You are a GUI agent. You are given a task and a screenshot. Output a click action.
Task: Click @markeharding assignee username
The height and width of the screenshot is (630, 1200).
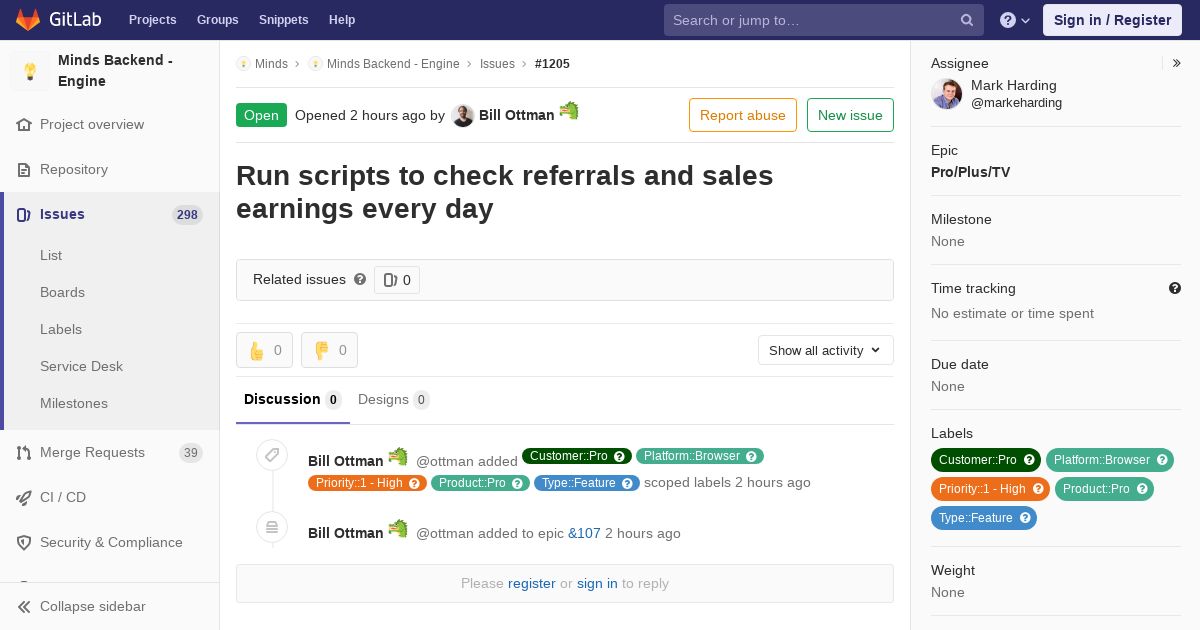[x=1016, y=103]
